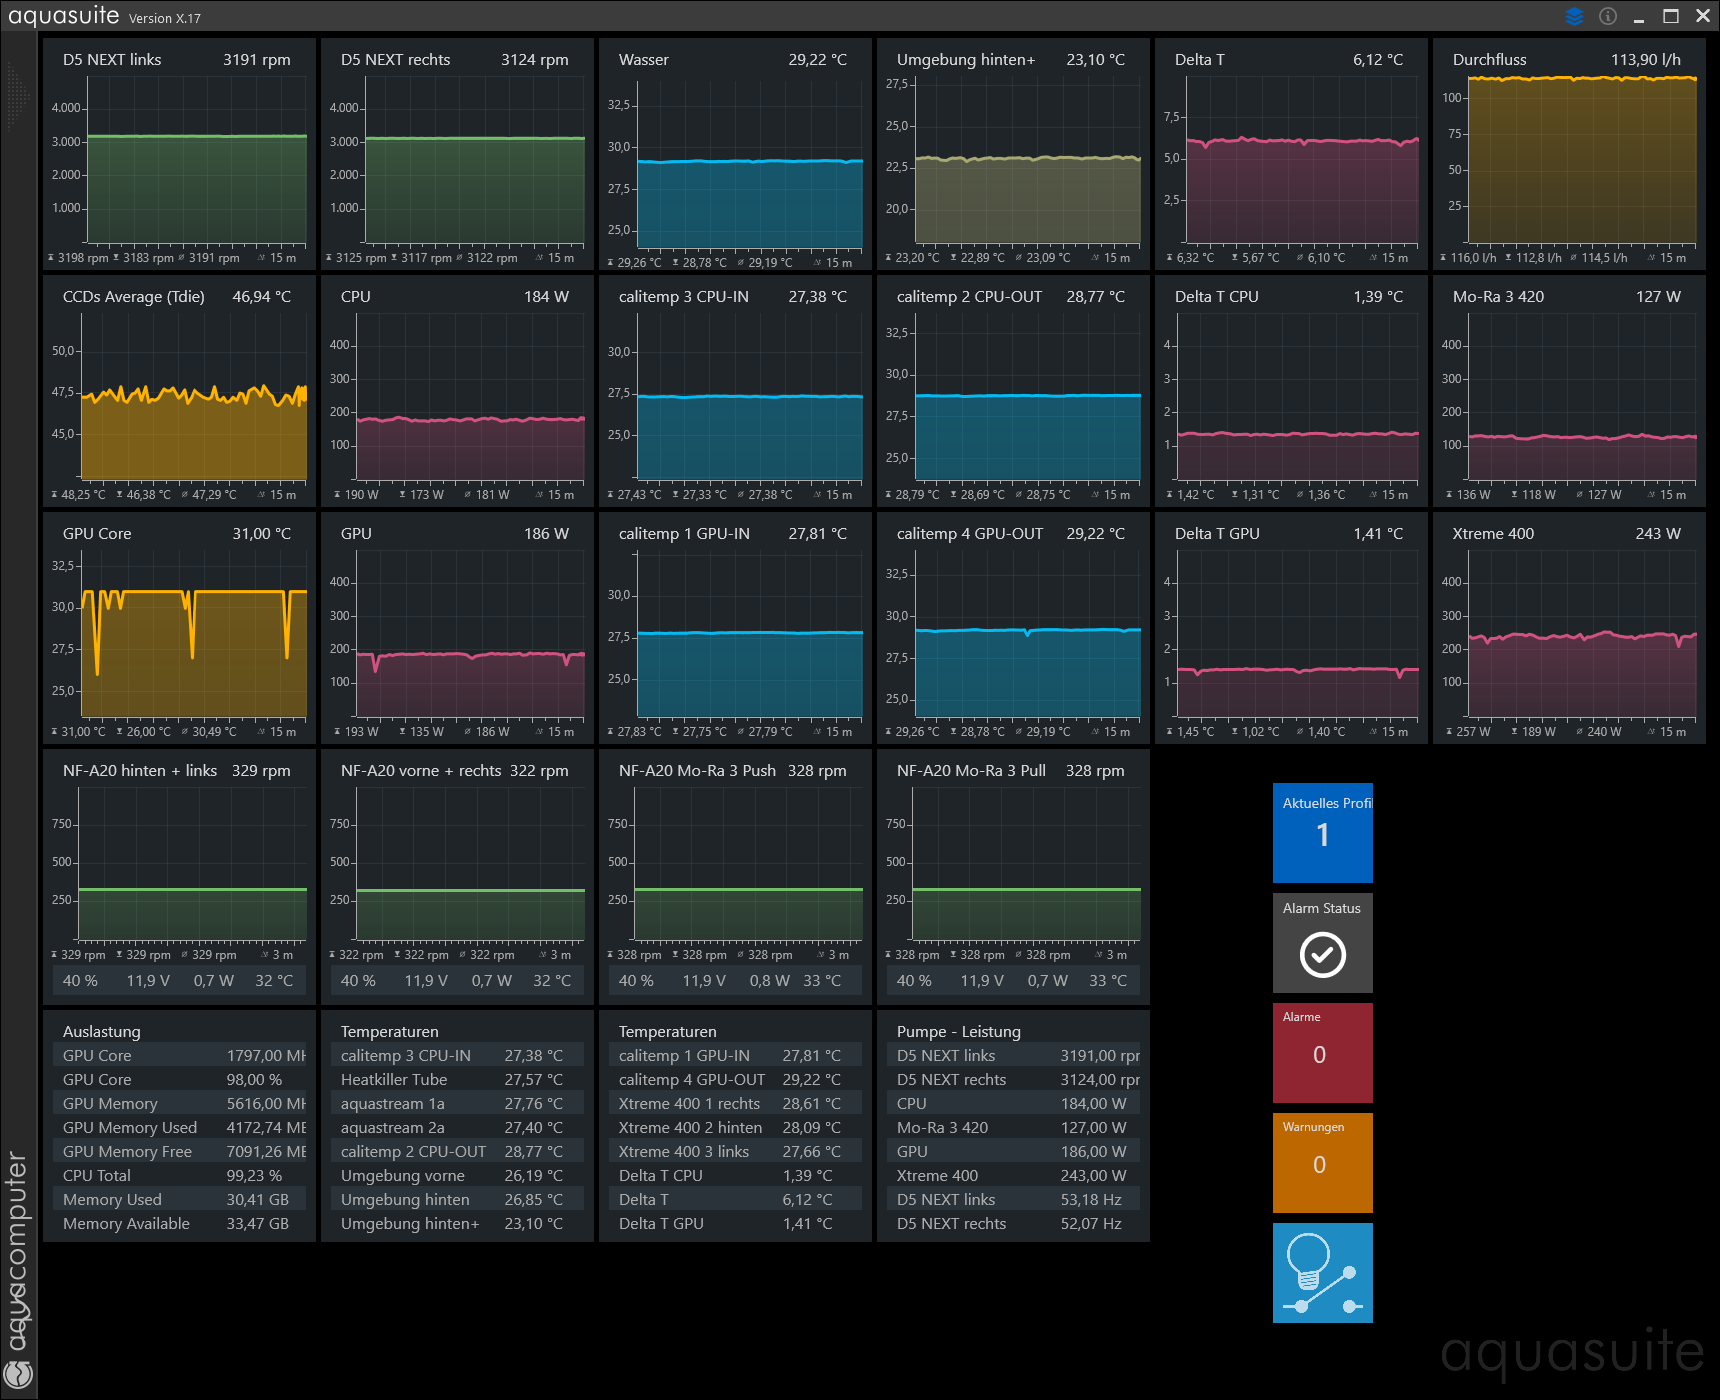Expand the left sidebar dotted handle
Screen dimensions: 1720x1400
tap(17, 97)
